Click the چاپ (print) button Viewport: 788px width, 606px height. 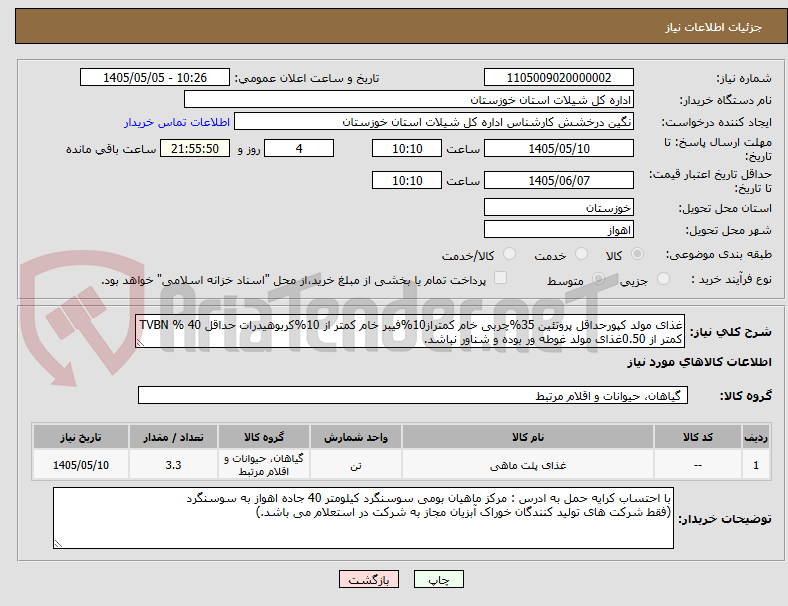tap(438, 579)
